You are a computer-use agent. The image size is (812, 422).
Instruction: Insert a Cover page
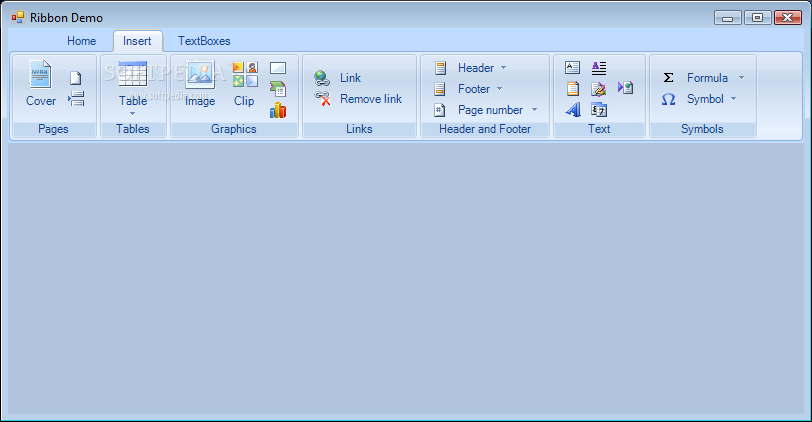pos(40,84)
